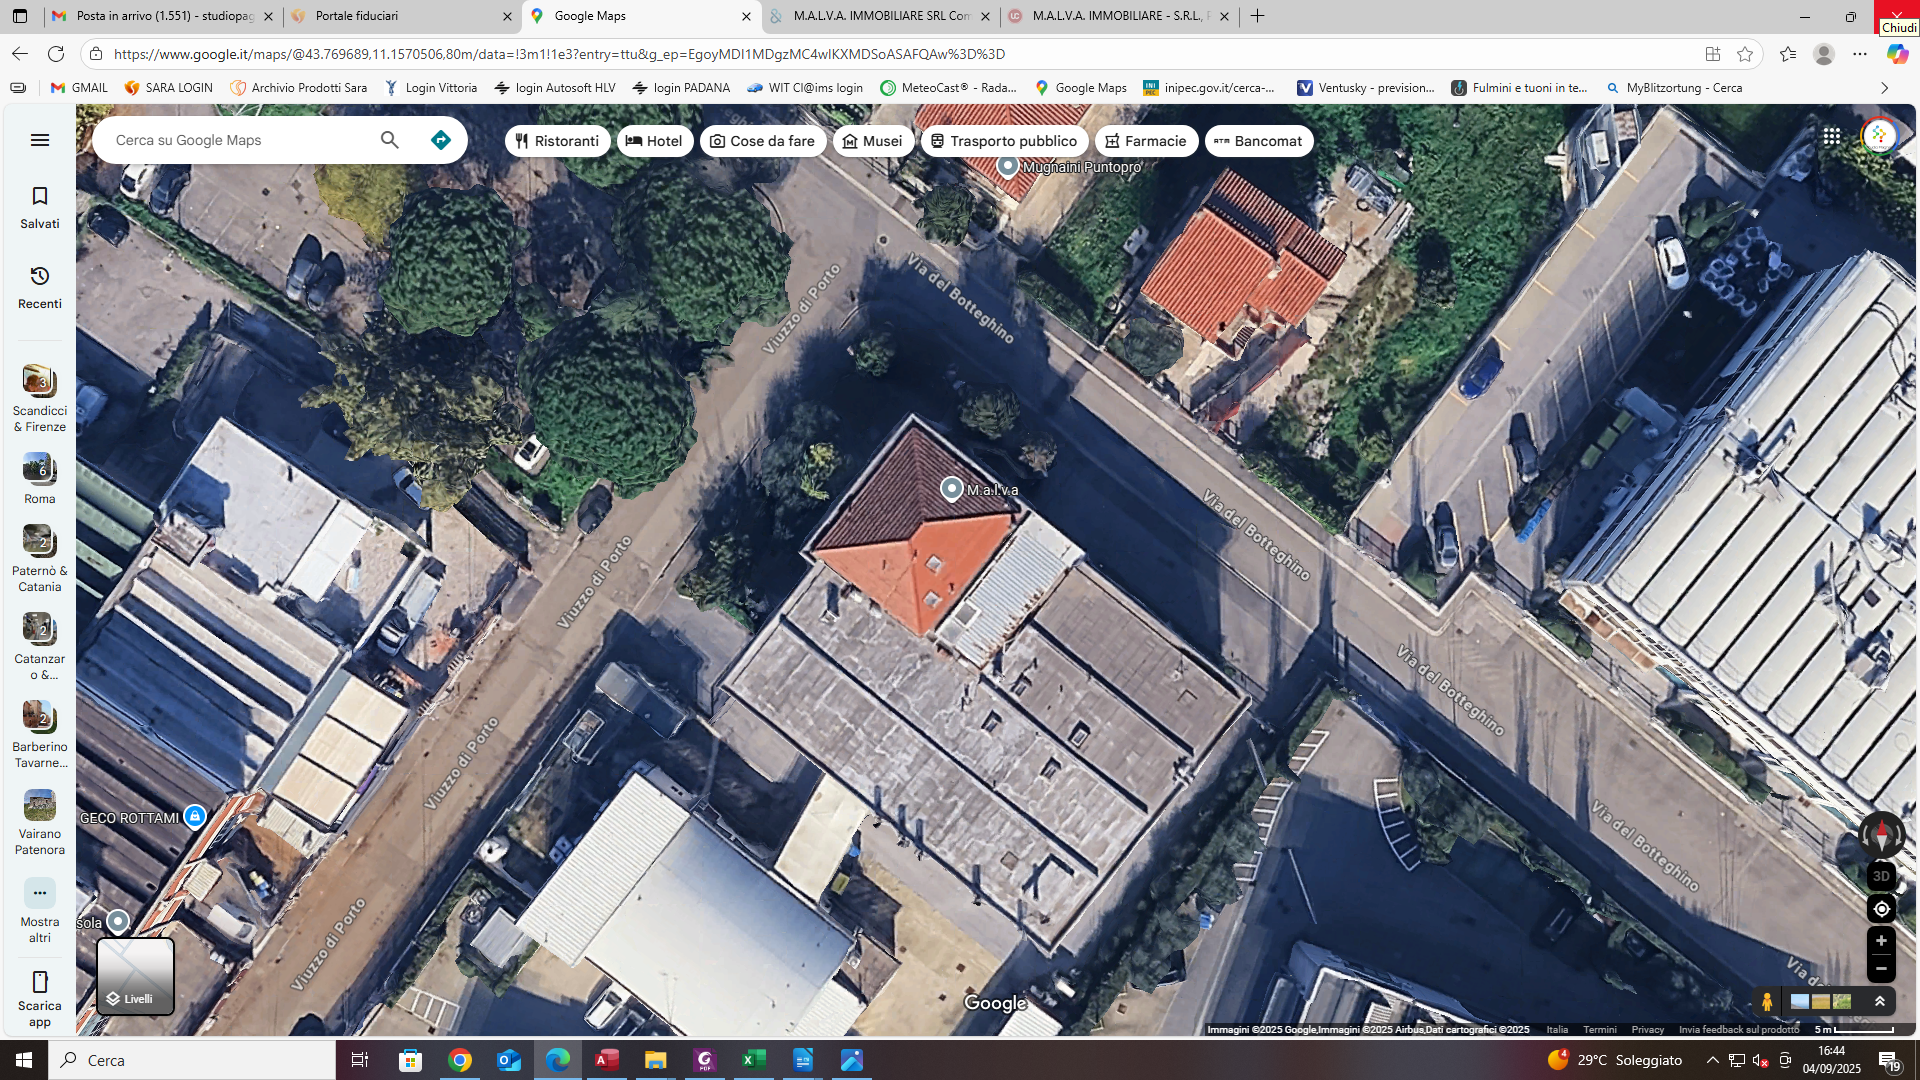Screen dimensions: 1920x1080
Task: Open the Google apps grid
Action: (x=1831, y=137)
